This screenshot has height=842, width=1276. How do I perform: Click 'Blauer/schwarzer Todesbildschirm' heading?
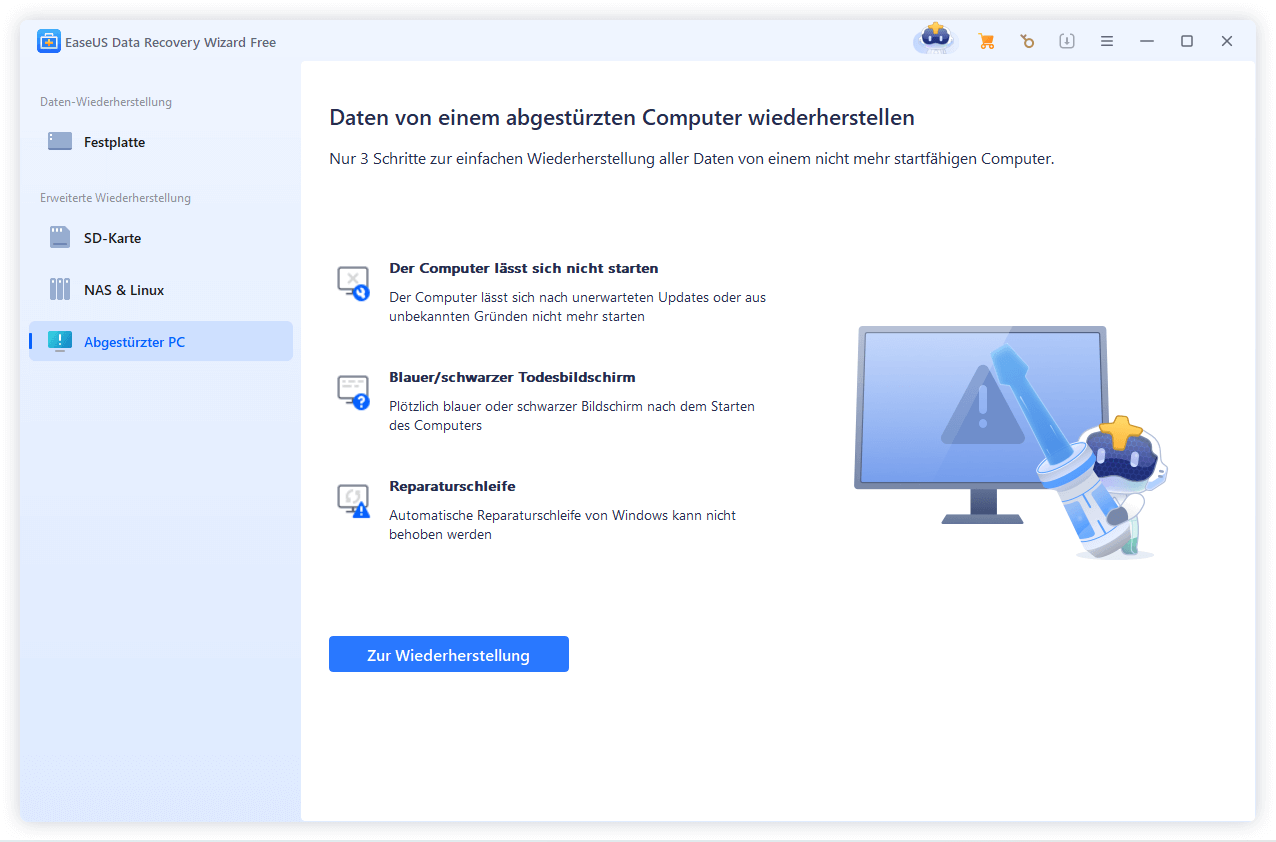512,378
